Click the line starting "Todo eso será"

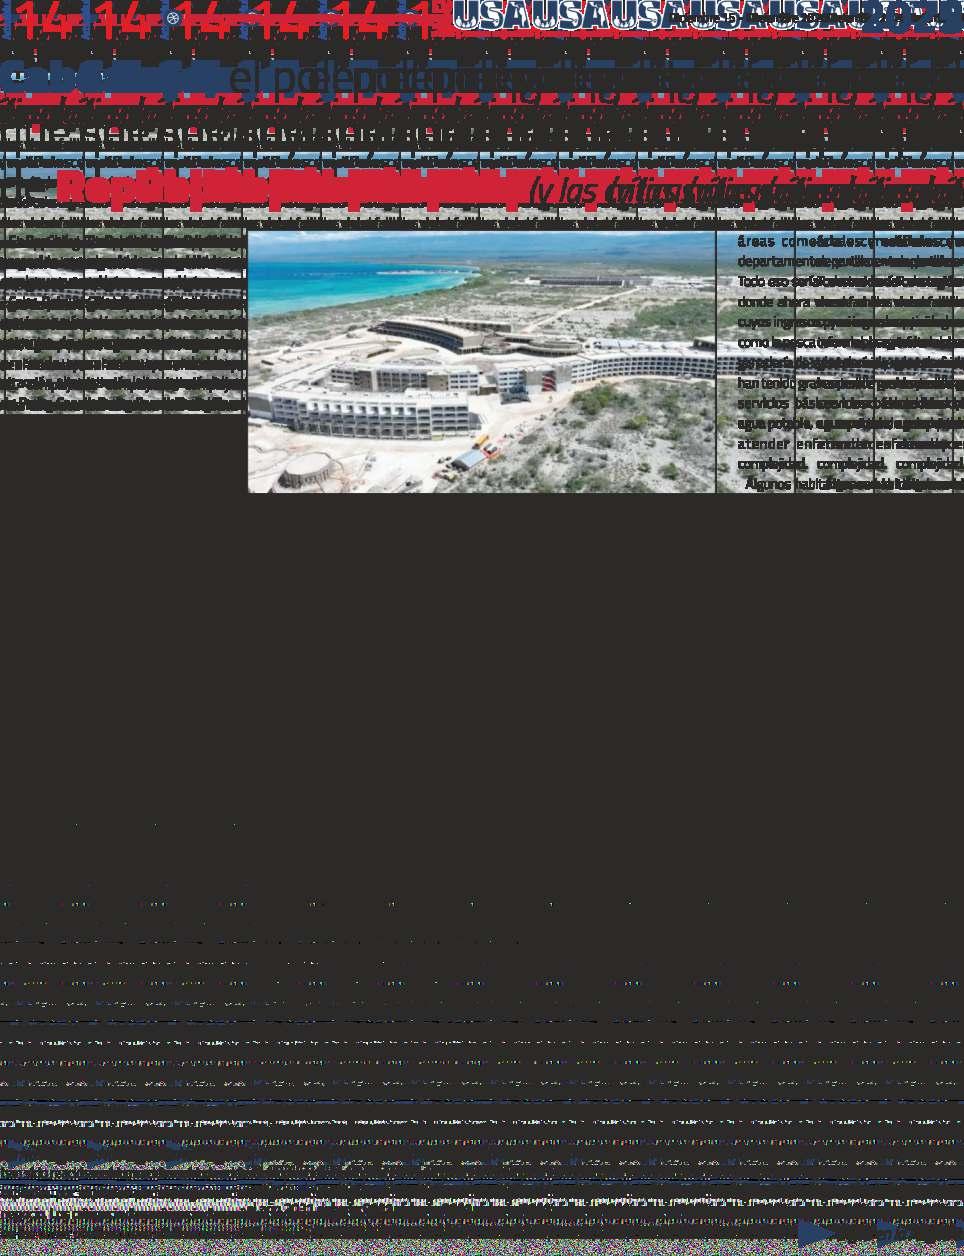click(850, 281)
